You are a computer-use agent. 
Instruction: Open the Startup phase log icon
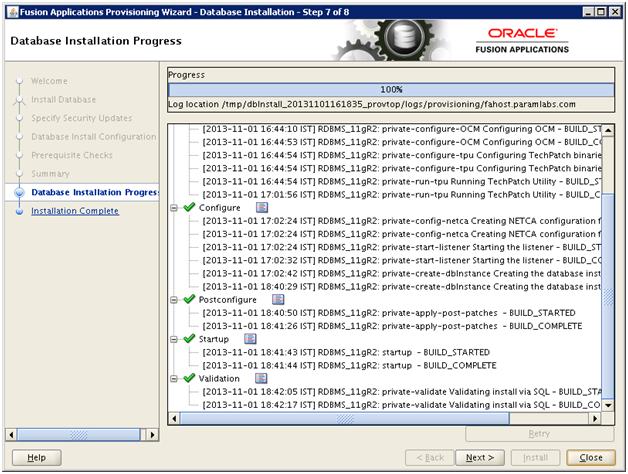coord(250,339)
